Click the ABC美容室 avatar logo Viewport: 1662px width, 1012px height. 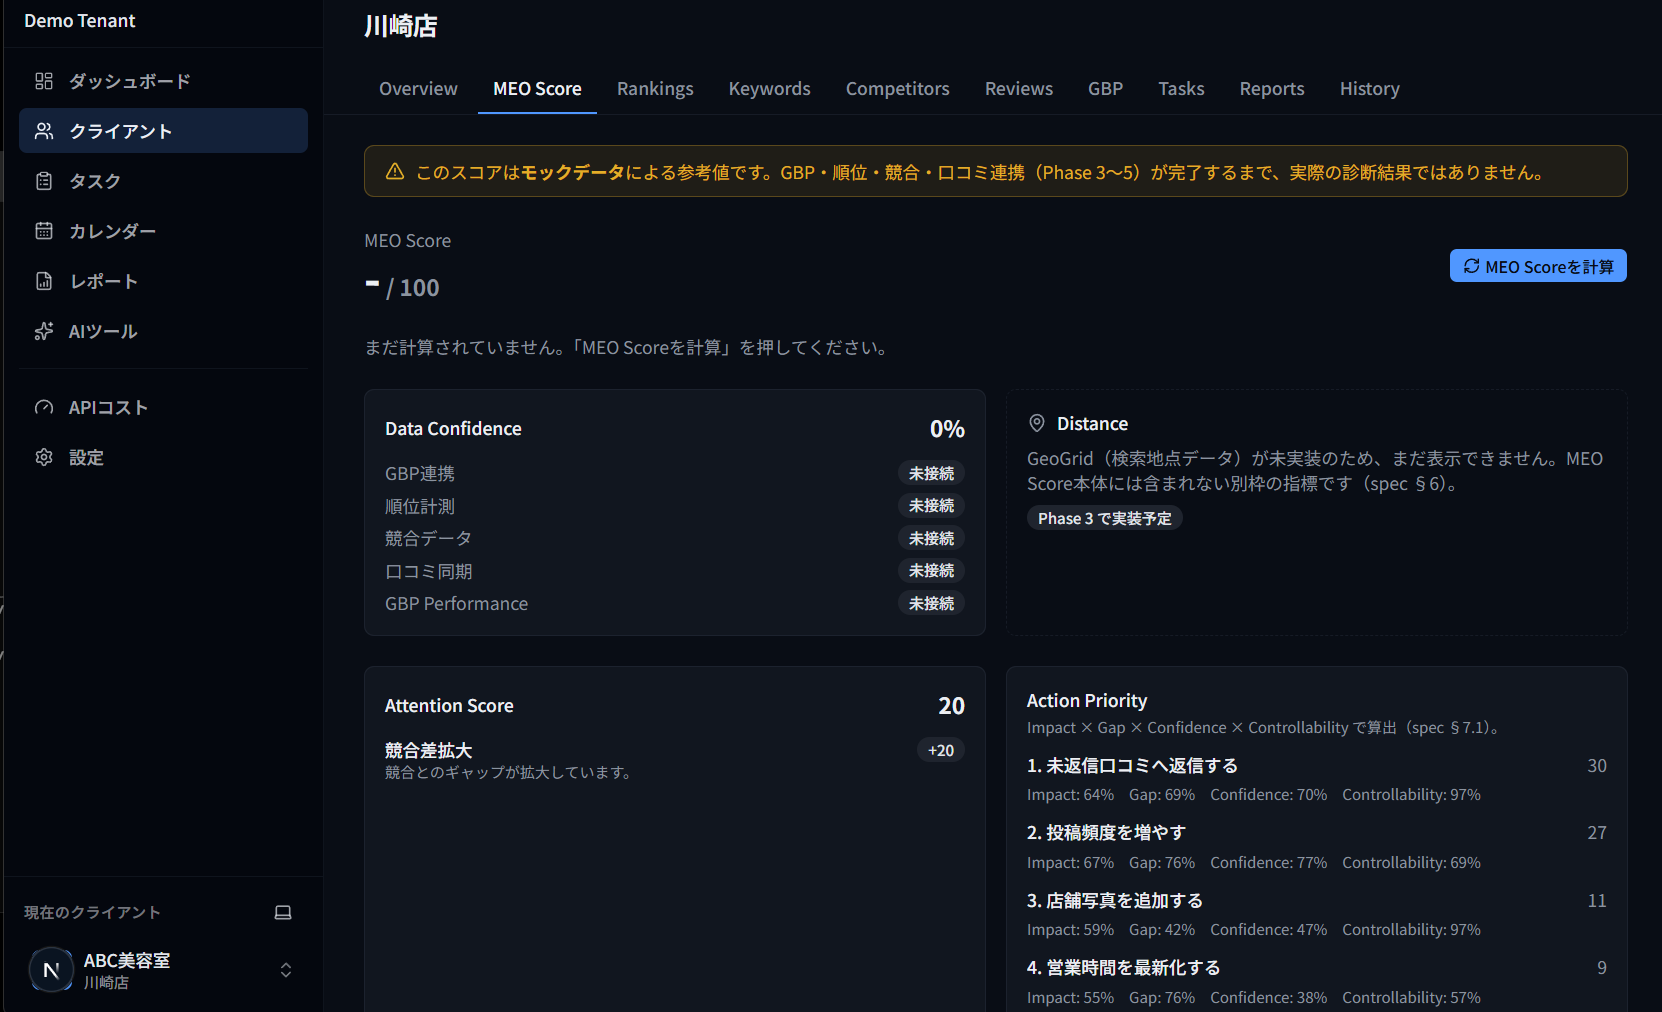51,970
